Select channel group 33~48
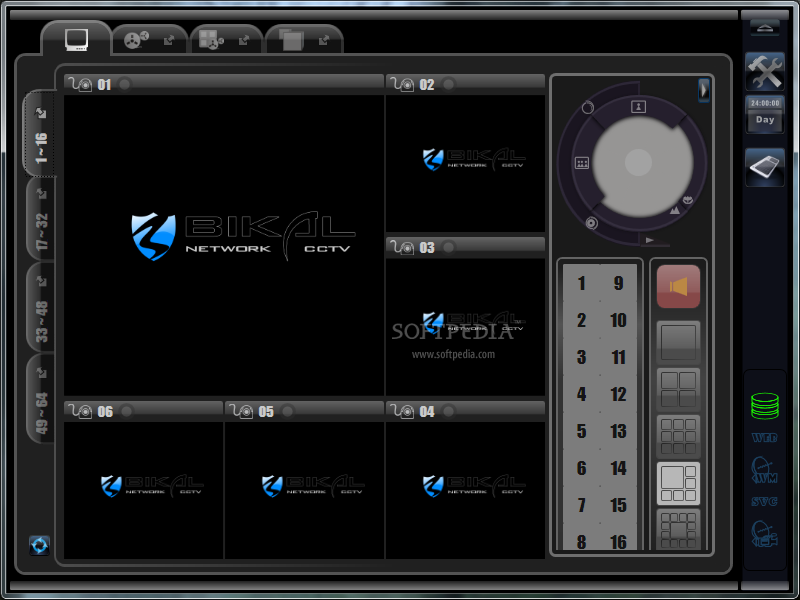800x600 pixels. point(41,309)
